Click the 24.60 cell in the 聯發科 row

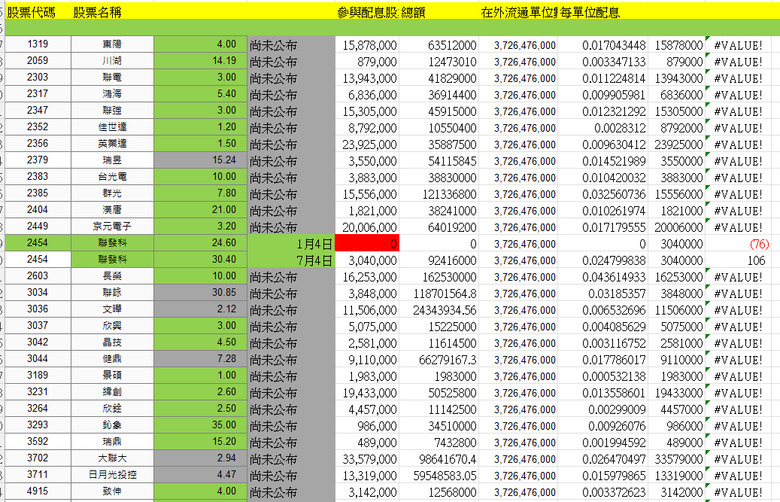pyautogui.click(x=200, y=243)
